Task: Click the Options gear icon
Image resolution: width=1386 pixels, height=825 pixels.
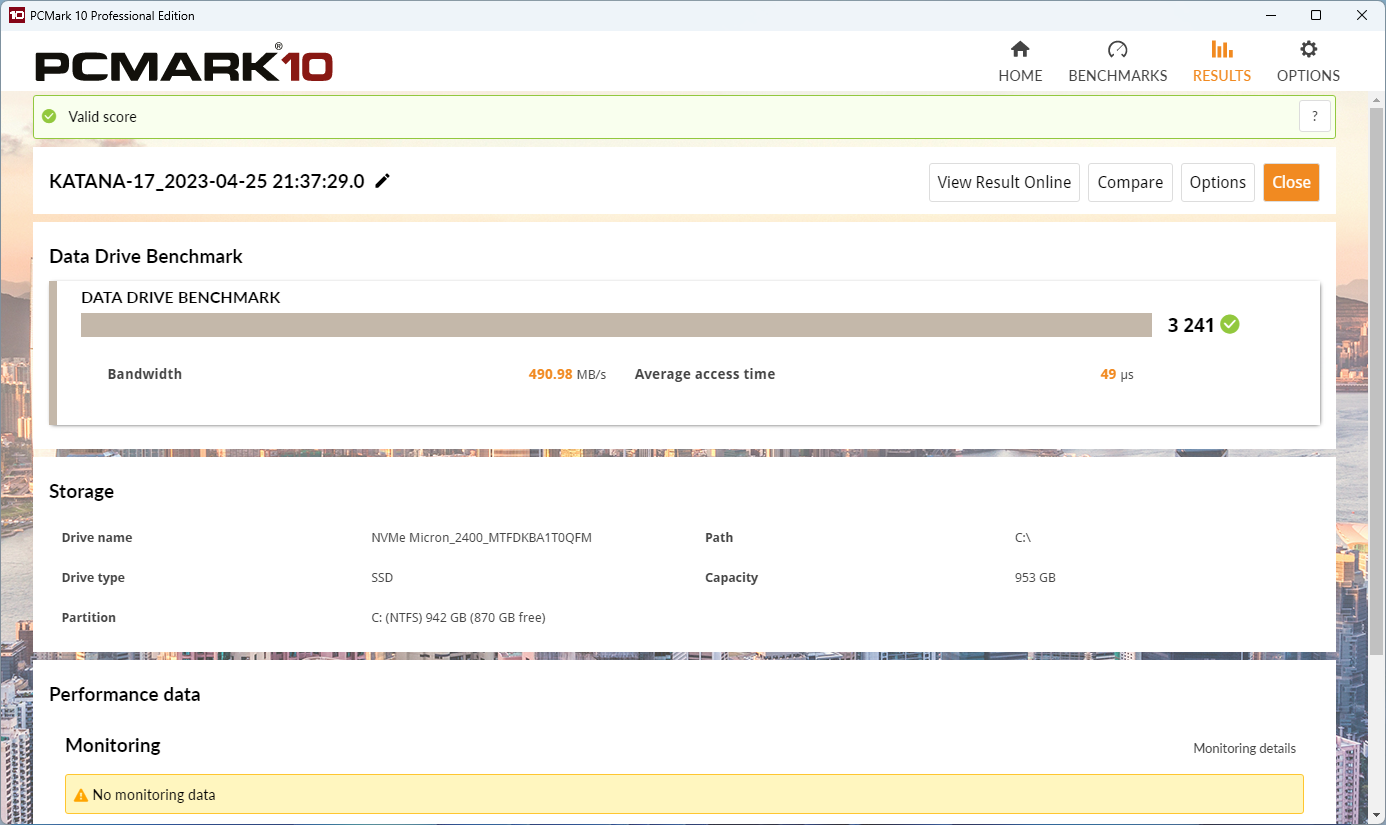Action: [1308, 50]
